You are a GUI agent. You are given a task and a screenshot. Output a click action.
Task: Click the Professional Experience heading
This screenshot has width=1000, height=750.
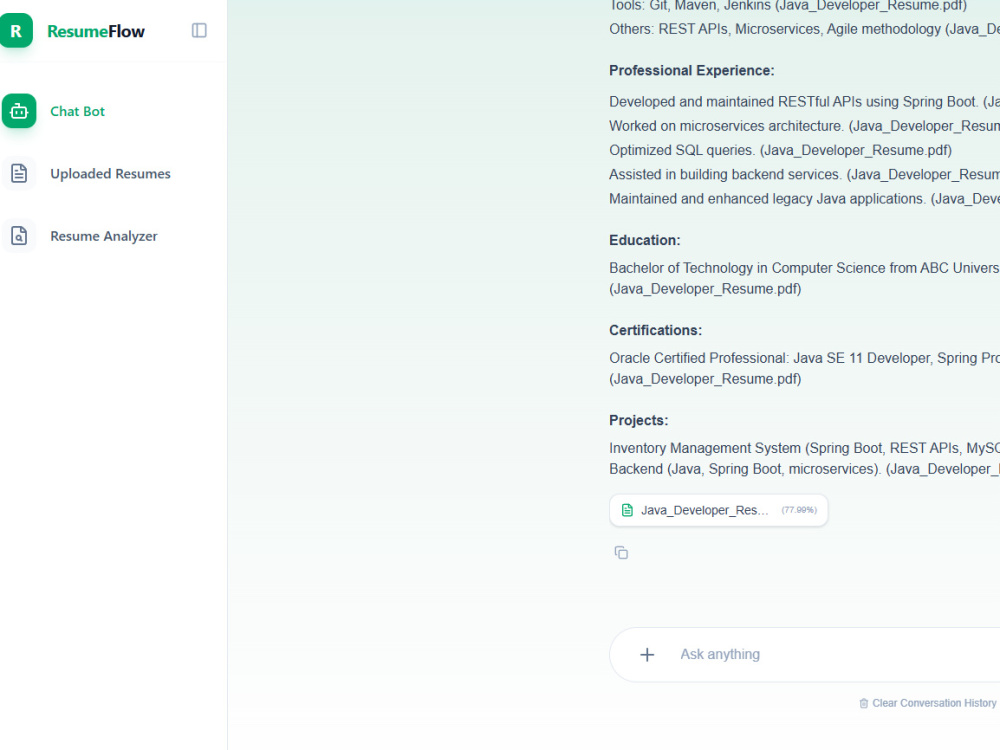691,71
